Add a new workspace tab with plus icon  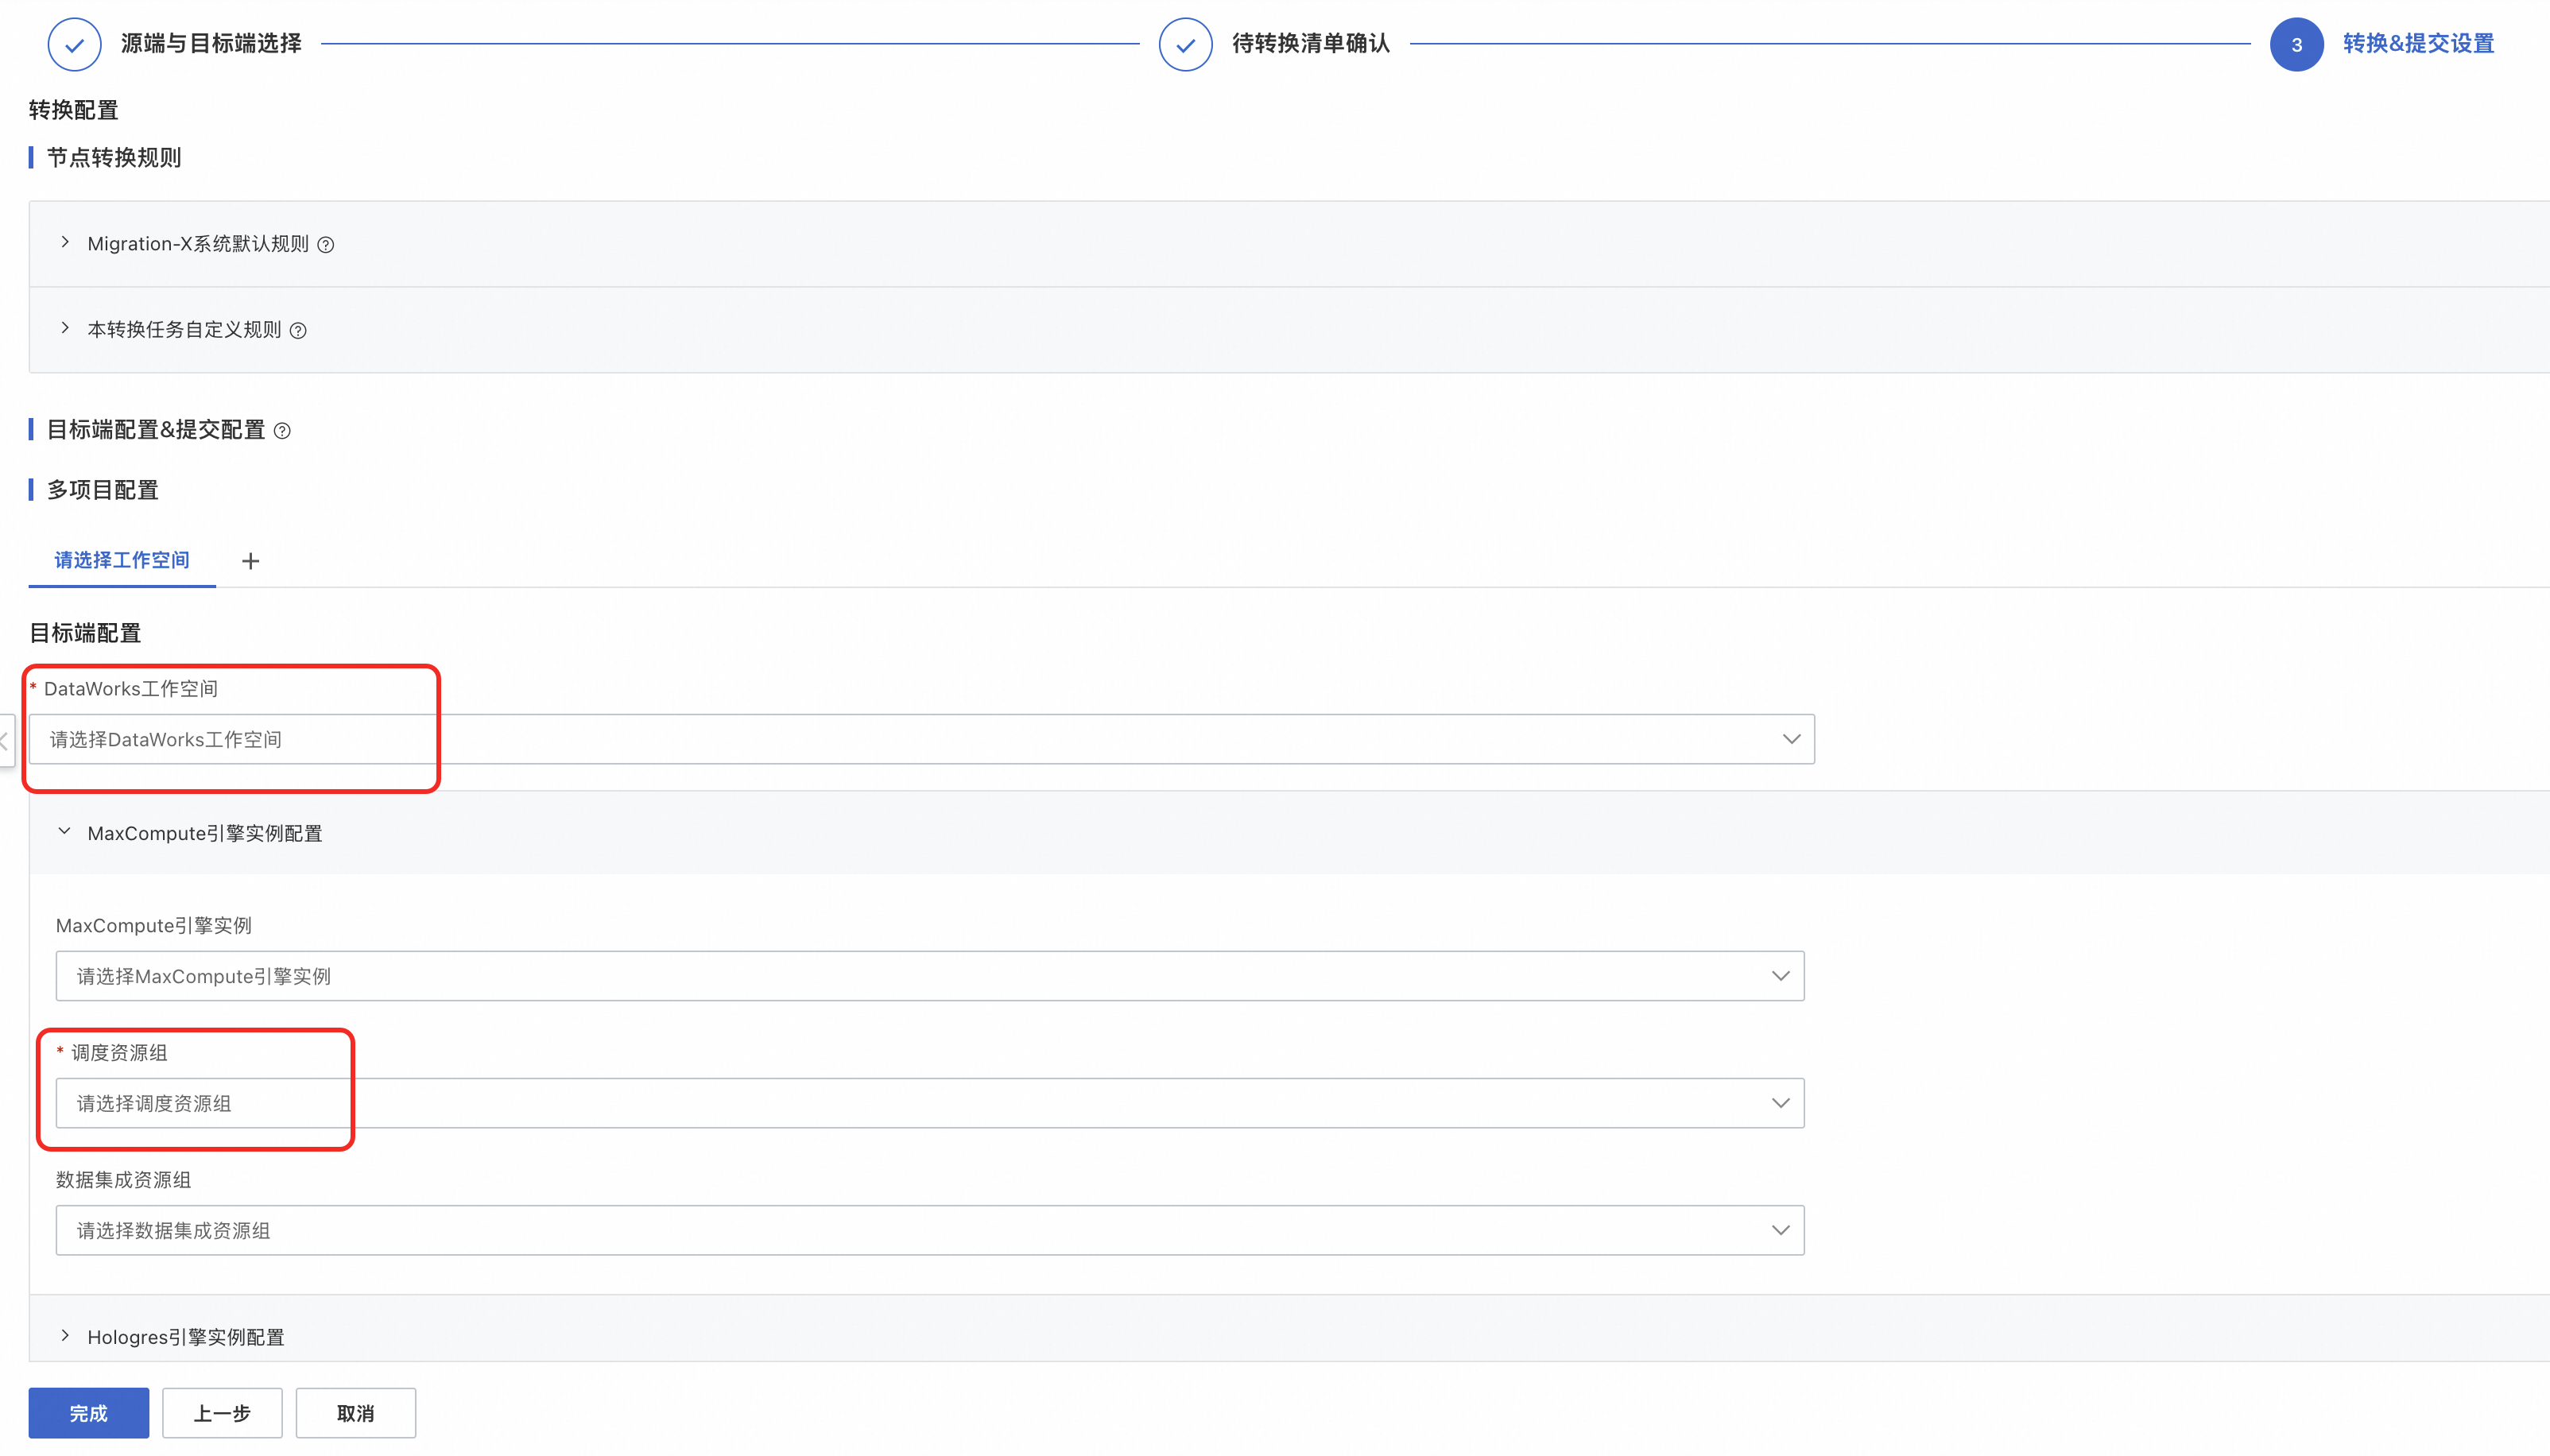250,561
